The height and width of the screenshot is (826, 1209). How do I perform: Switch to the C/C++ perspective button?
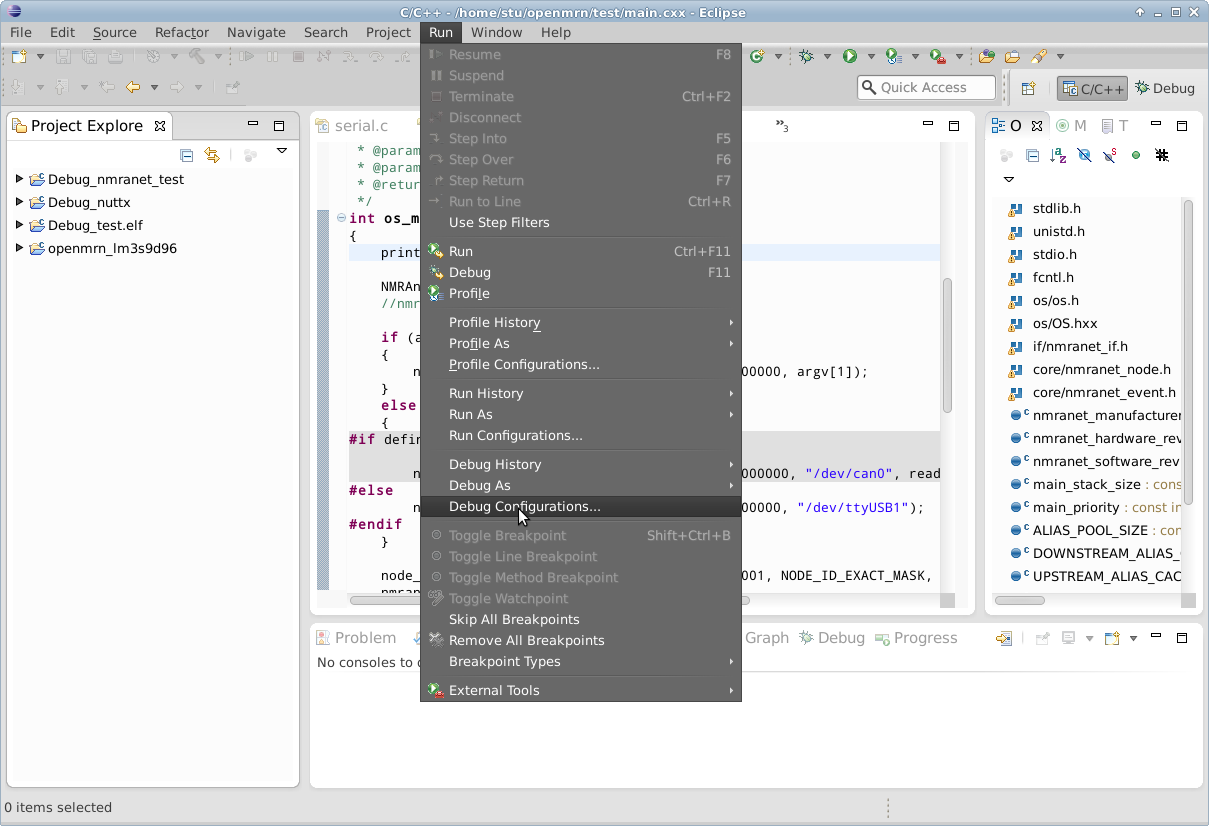(x=1092, y=88)
